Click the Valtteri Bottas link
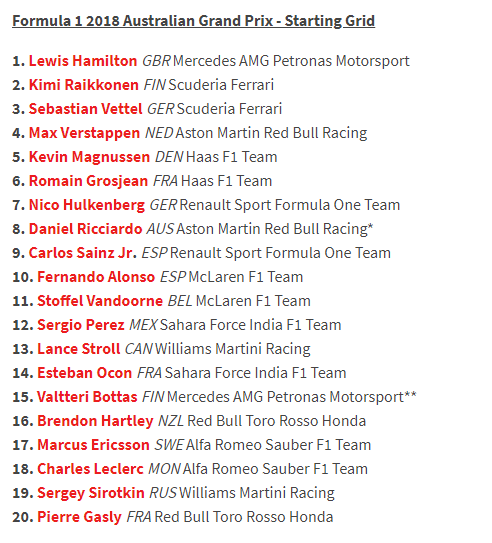492x543 pixels. (x=87, y=397)
